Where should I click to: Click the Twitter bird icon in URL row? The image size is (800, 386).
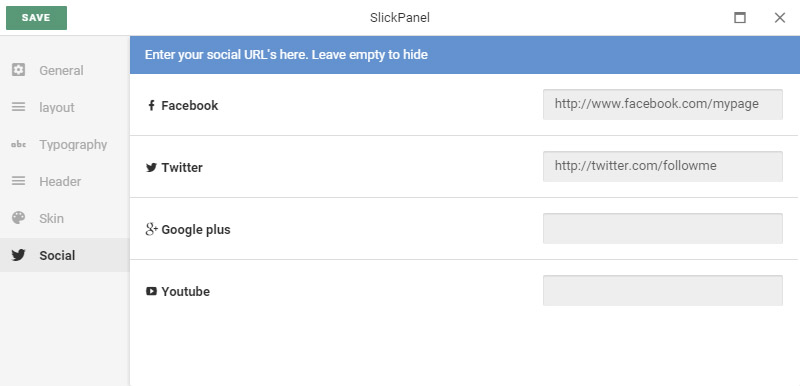click(151, 167)
